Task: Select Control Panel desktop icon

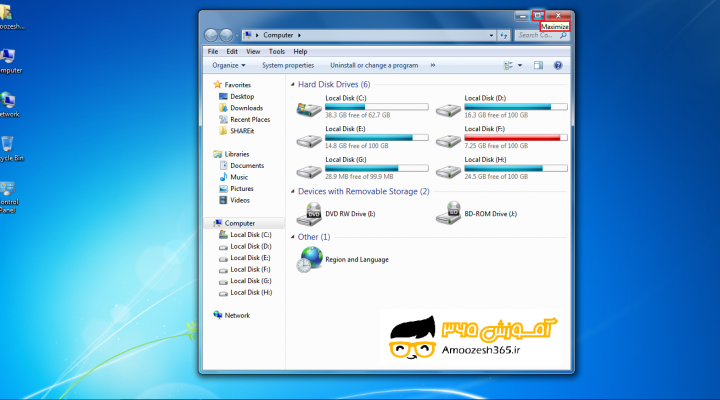Action: tap(8, 197)
